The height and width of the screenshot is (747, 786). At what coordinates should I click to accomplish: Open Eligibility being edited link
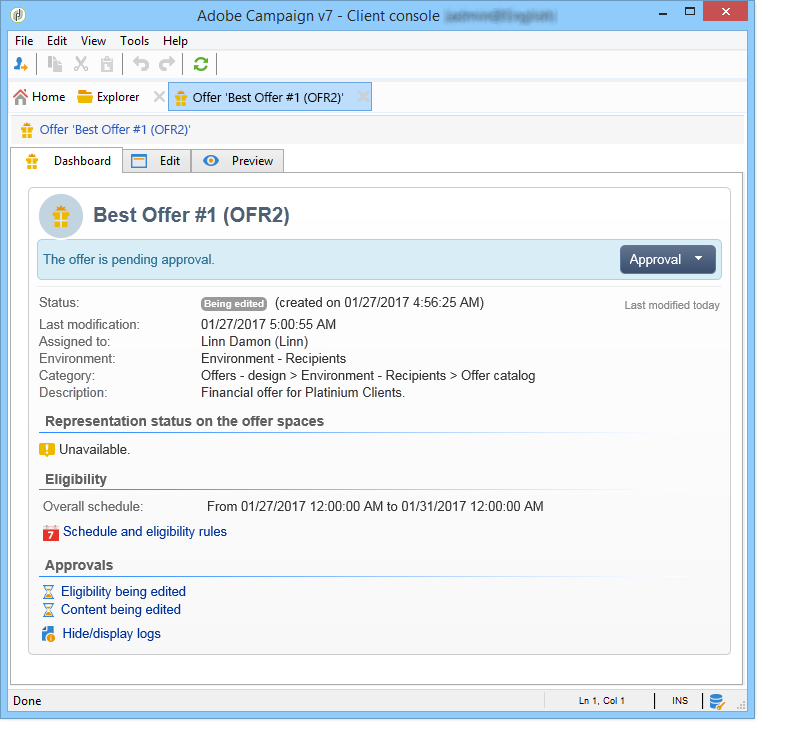tap(123, 592)
